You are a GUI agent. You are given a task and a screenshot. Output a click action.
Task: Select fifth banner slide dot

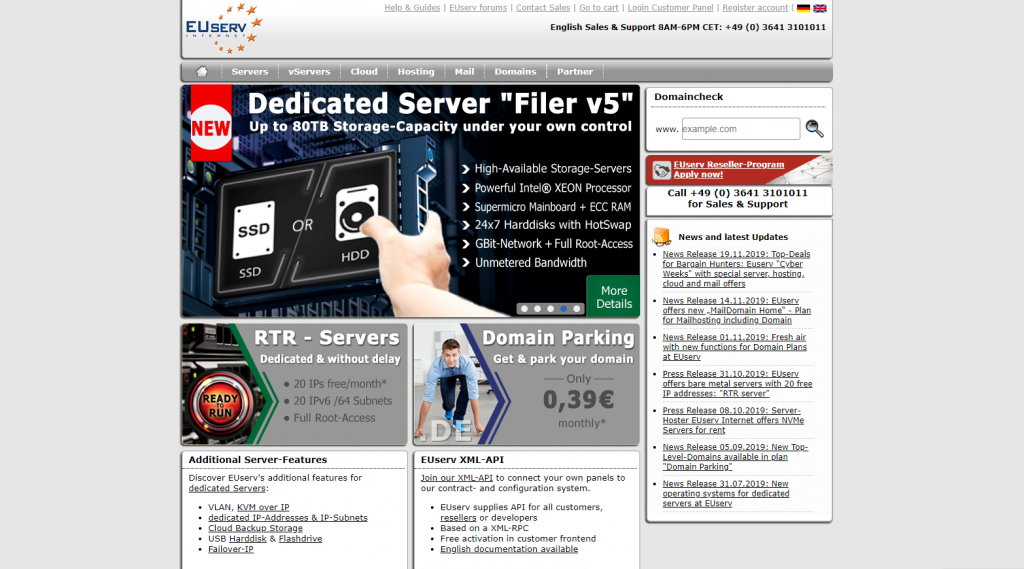(x=576, y=308)
